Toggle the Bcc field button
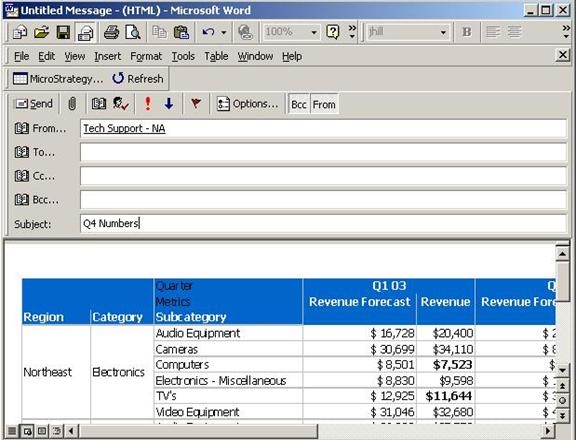Image resolution: width=576 pixels, height=440 pixels. pyautogui.click(x=299, y=104)
